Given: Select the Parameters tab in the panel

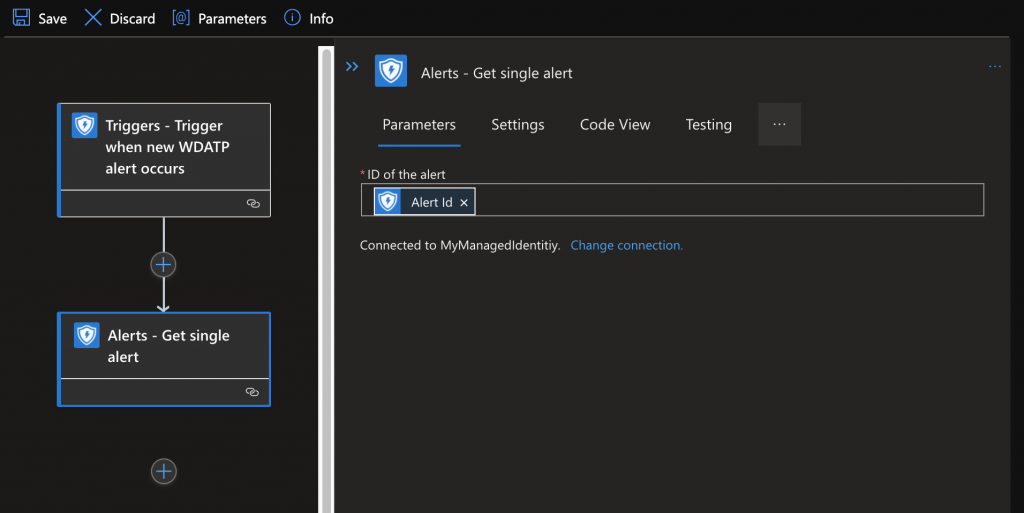Looking at the screenshot, I should coord(419,125).
